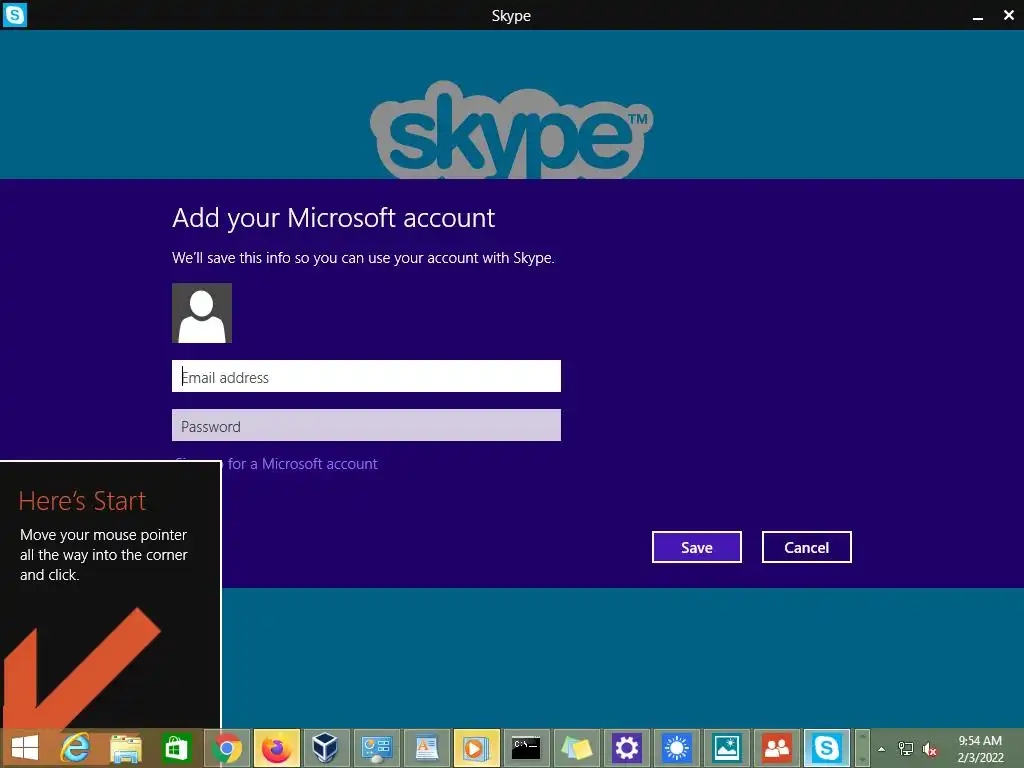Minimize the Skype window
The height and width of the screenshot is (768, 1024).
(978, 16)
